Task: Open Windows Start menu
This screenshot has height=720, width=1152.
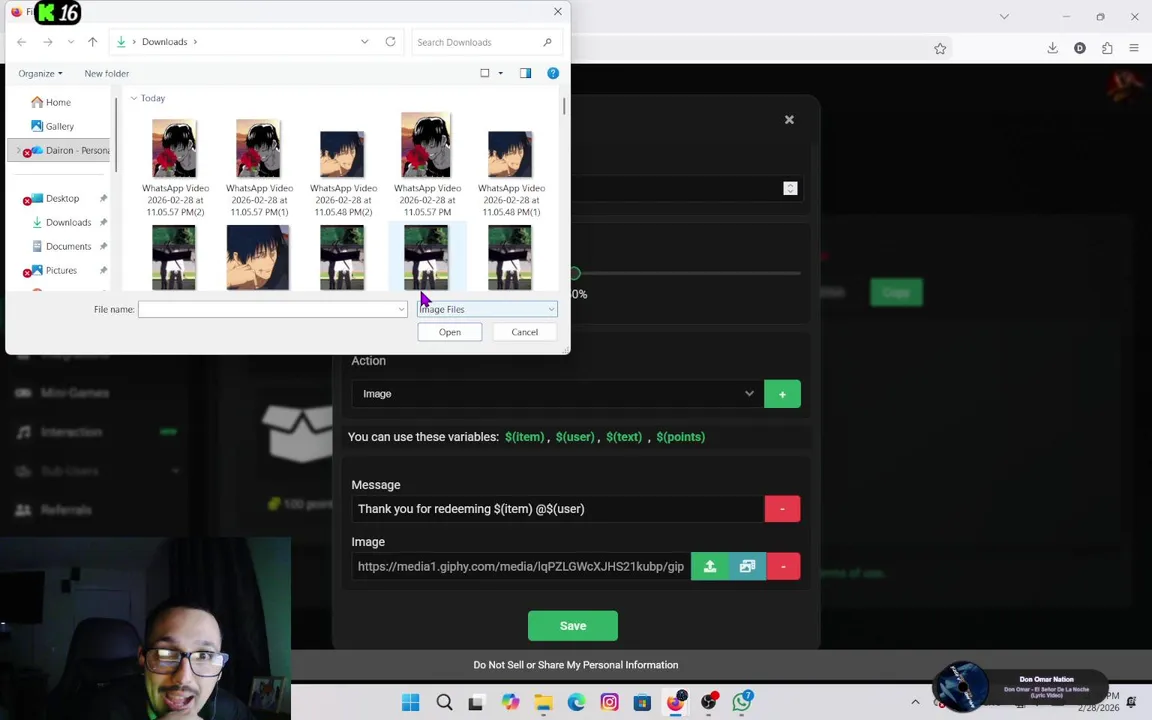Action: (x=411, y=702)
